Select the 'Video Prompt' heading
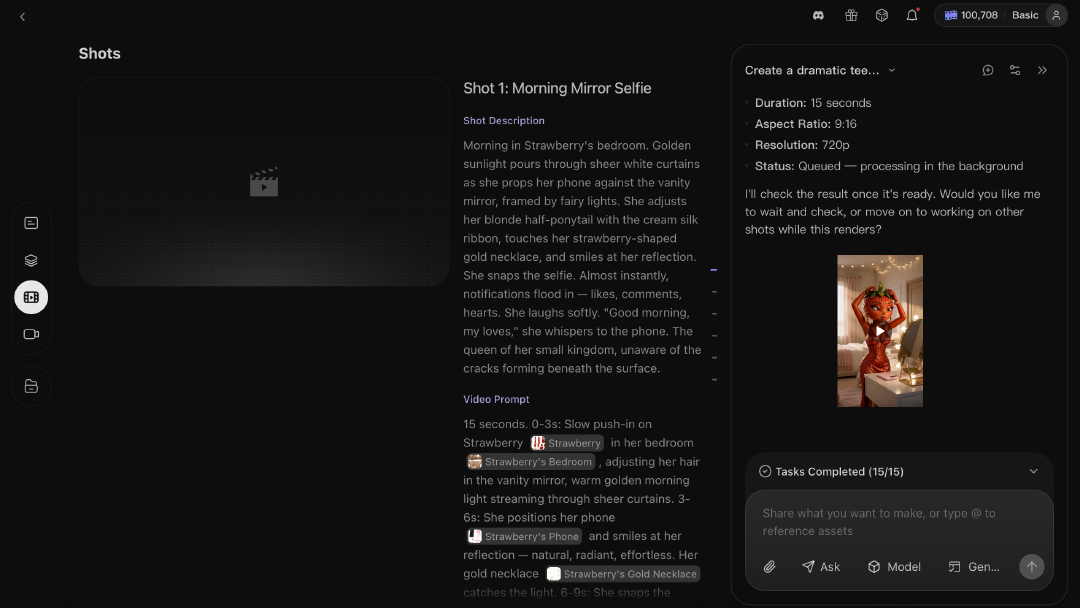1080x608 pixels. (x=496, y=399)
